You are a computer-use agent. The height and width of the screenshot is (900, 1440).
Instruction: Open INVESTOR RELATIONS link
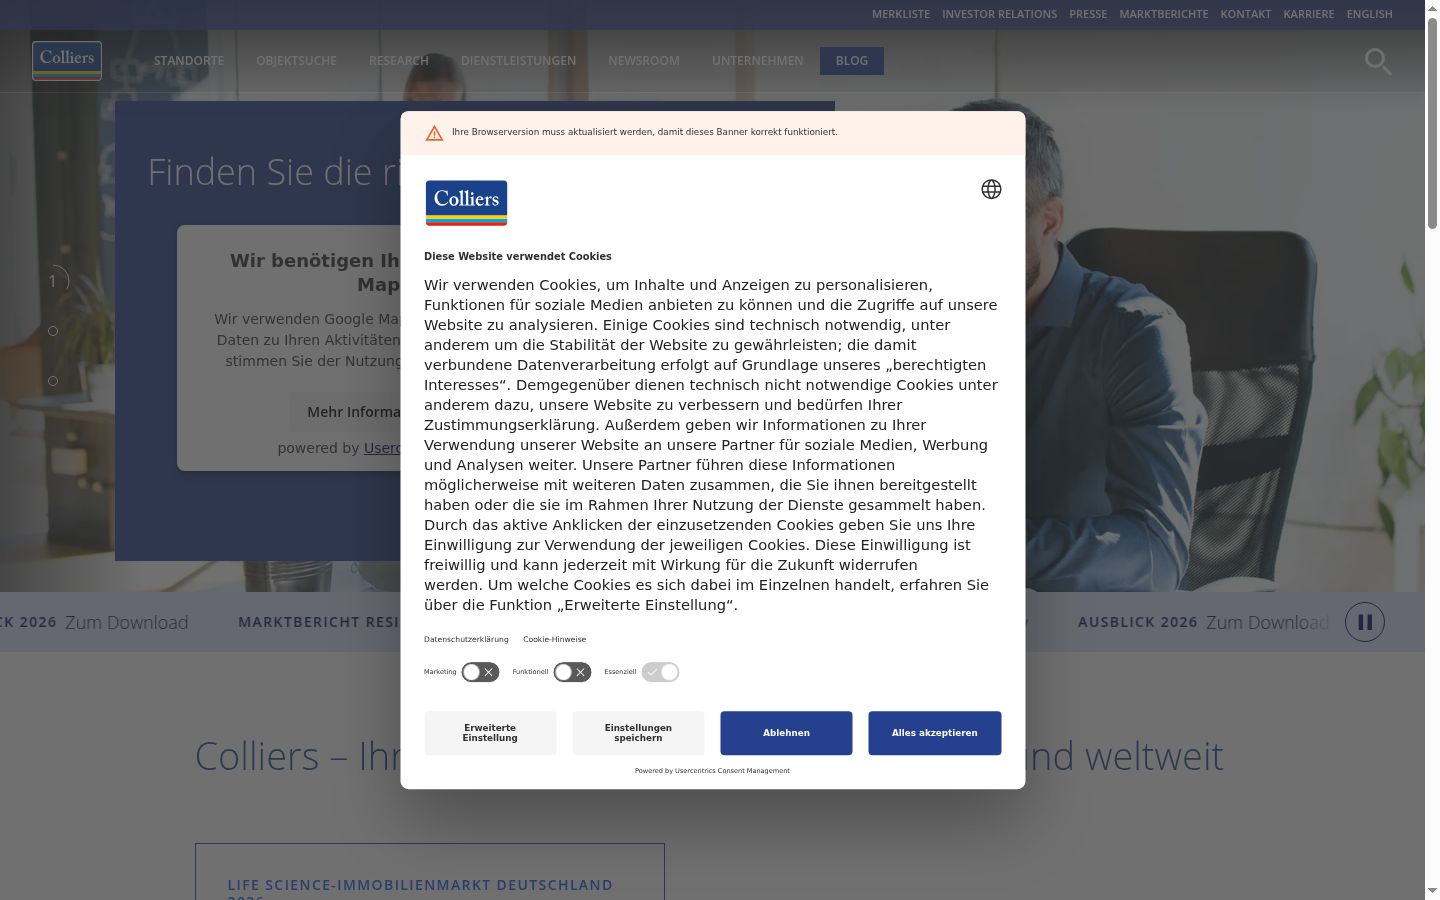(999, 14)
